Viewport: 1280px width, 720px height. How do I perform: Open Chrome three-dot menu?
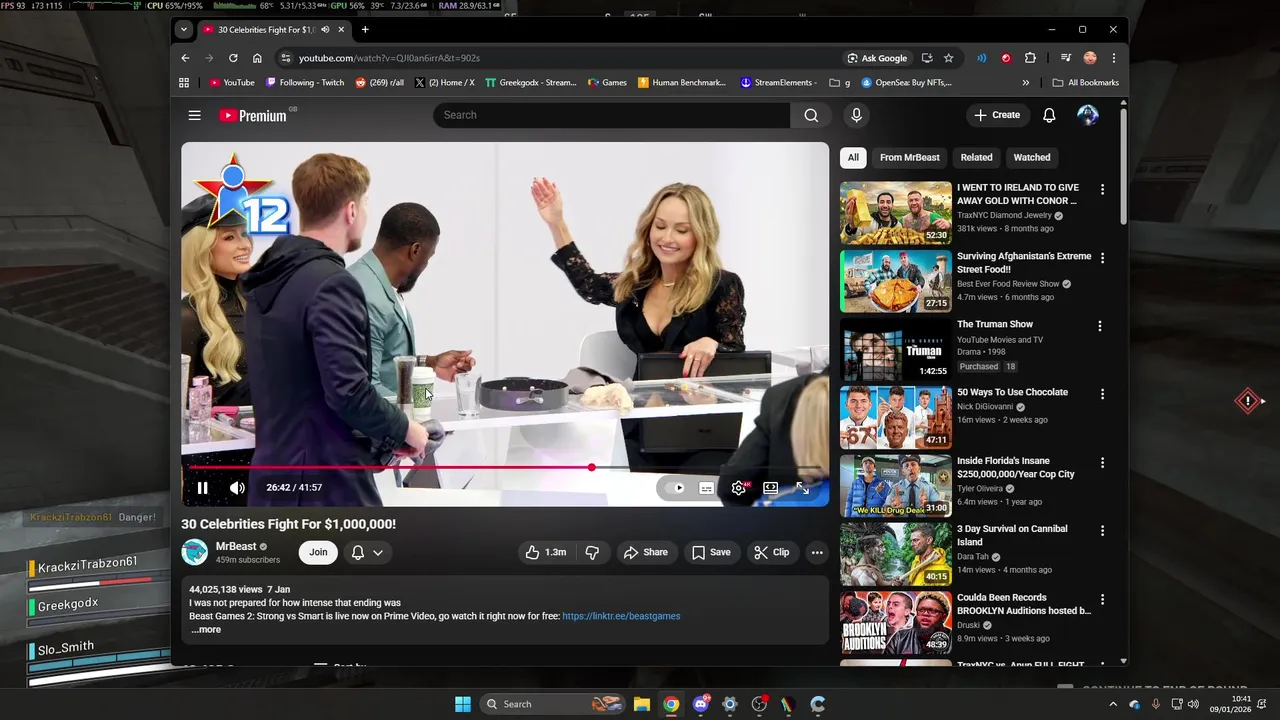click(1113, 58)
